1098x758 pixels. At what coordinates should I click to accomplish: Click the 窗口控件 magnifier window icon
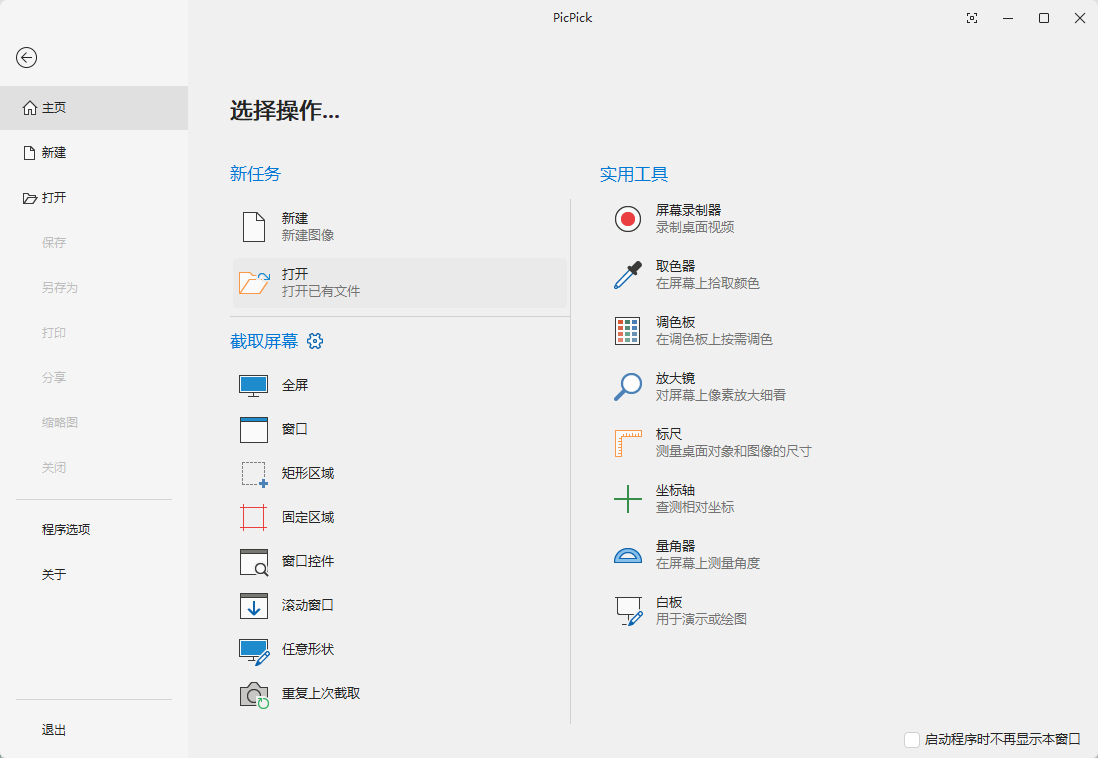pos(253,562)
